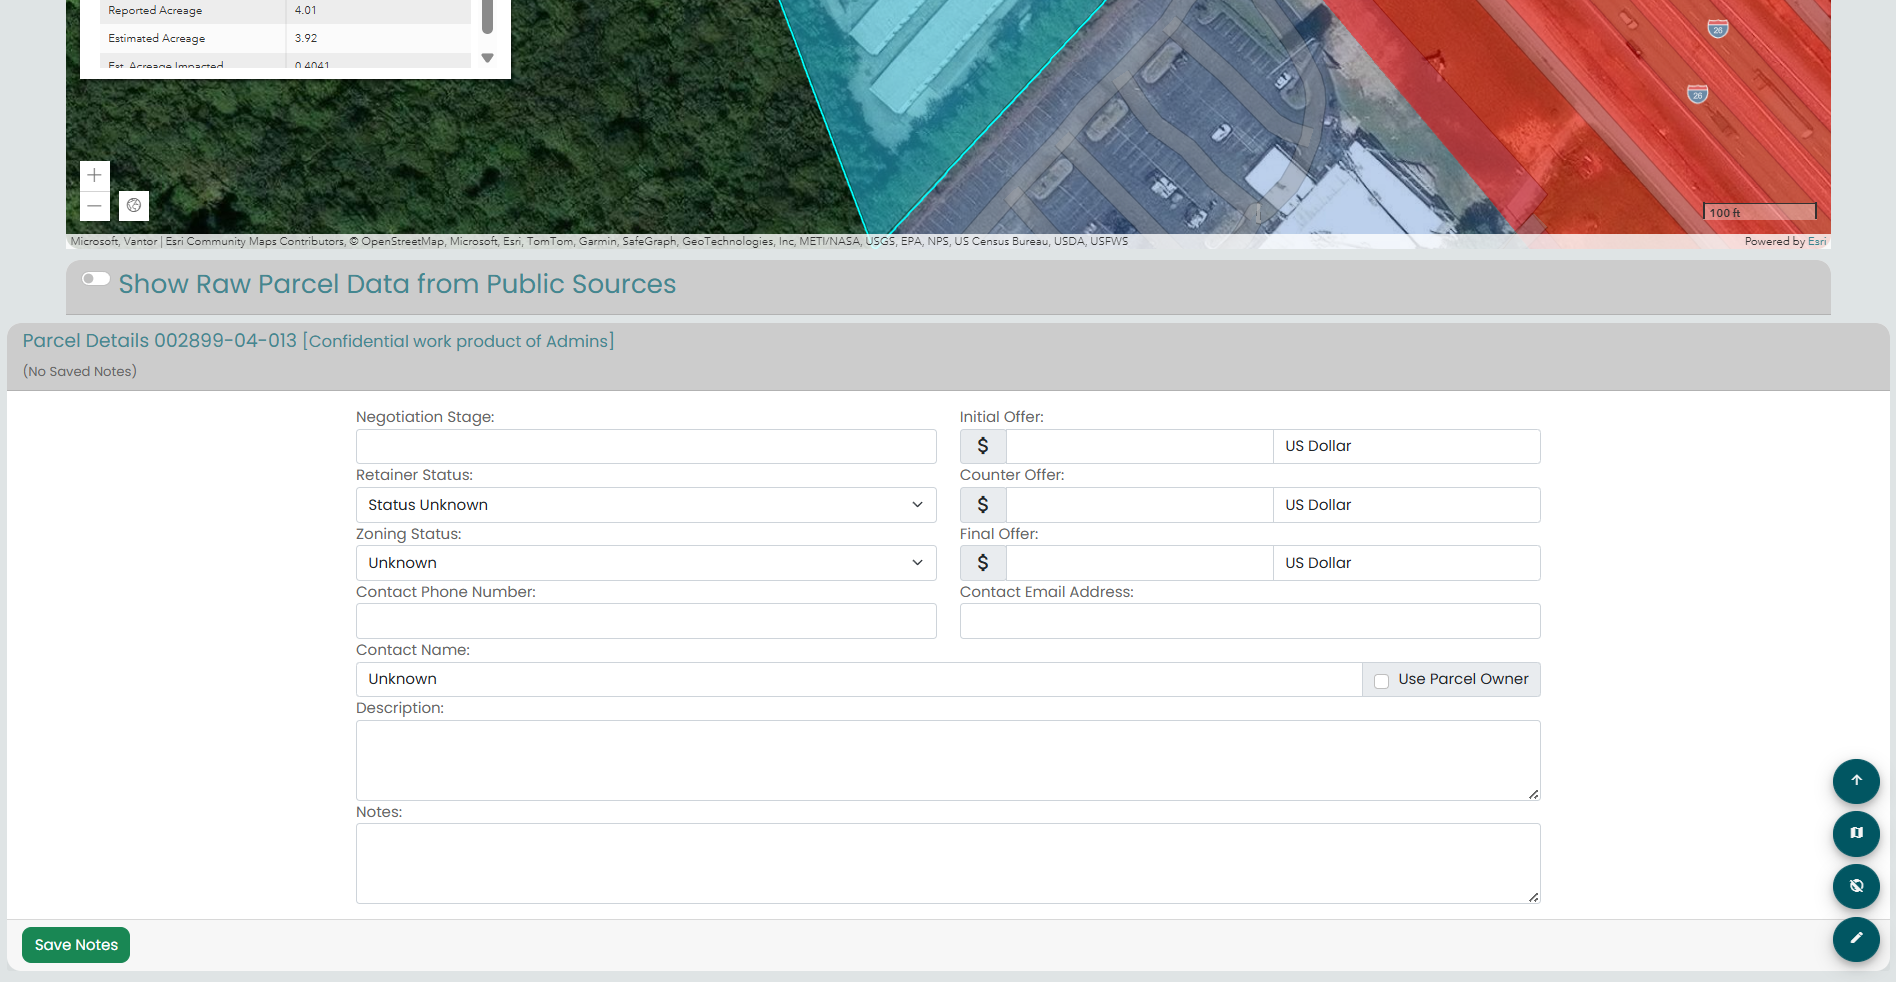Click Final Offer US Dollar currency field
Image resolution: width=1896 pixels, height=982 pixels.
1406,563
